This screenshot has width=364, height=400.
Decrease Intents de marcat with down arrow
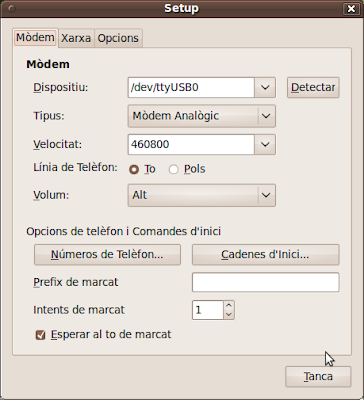click(x=229, y=315)
